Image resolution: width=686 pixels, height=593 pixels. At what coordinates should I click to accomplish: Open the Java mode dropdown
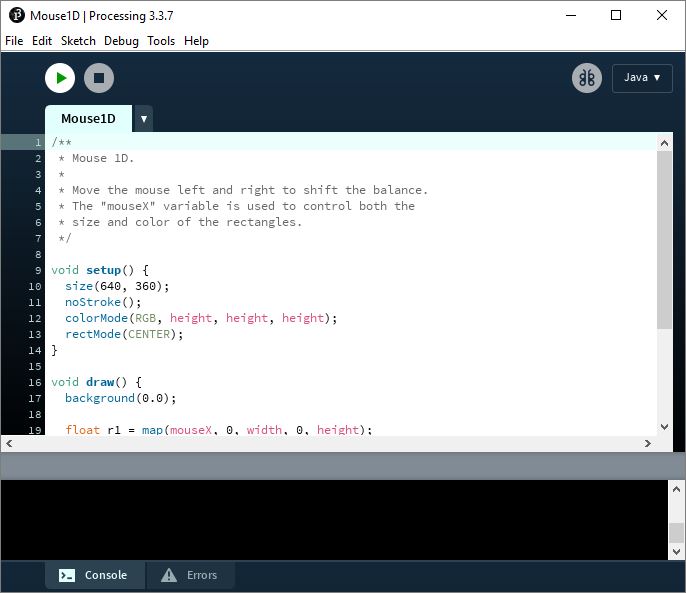642,78
